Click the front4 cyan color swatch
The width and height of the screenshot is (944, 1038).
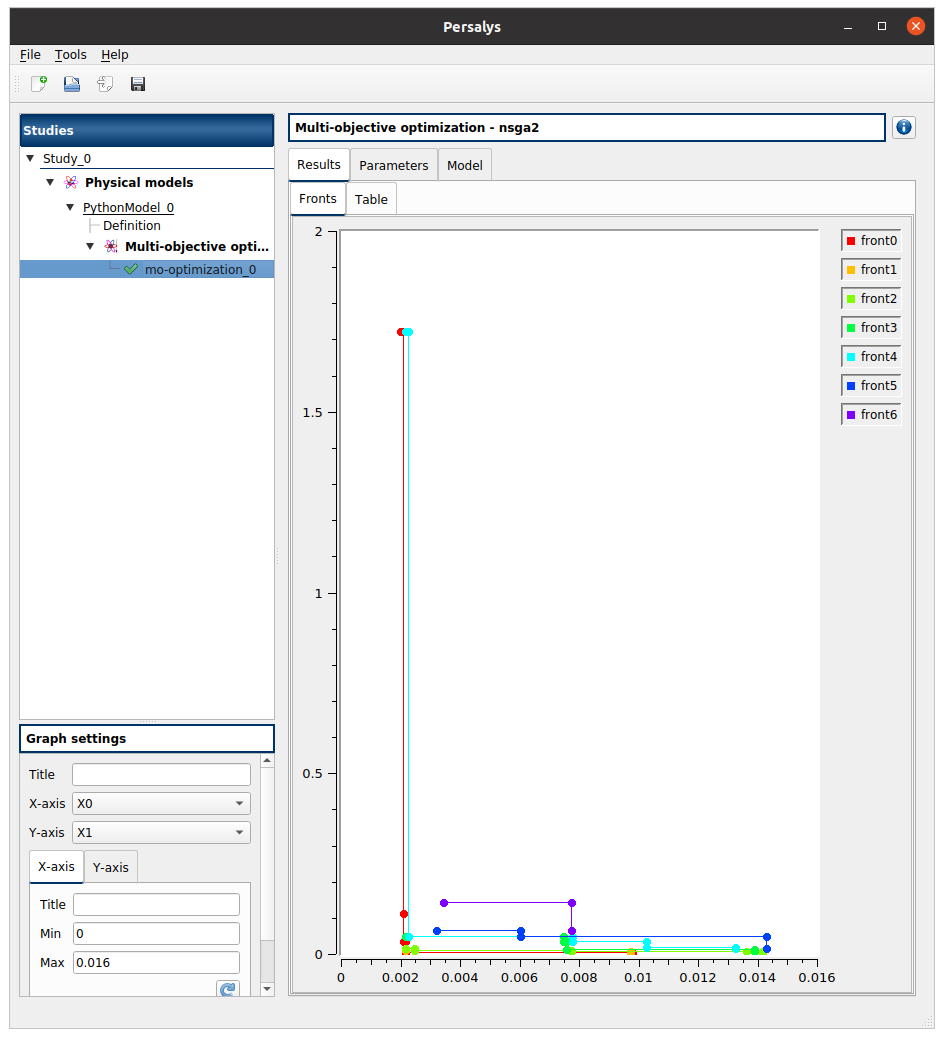[851, 357]
